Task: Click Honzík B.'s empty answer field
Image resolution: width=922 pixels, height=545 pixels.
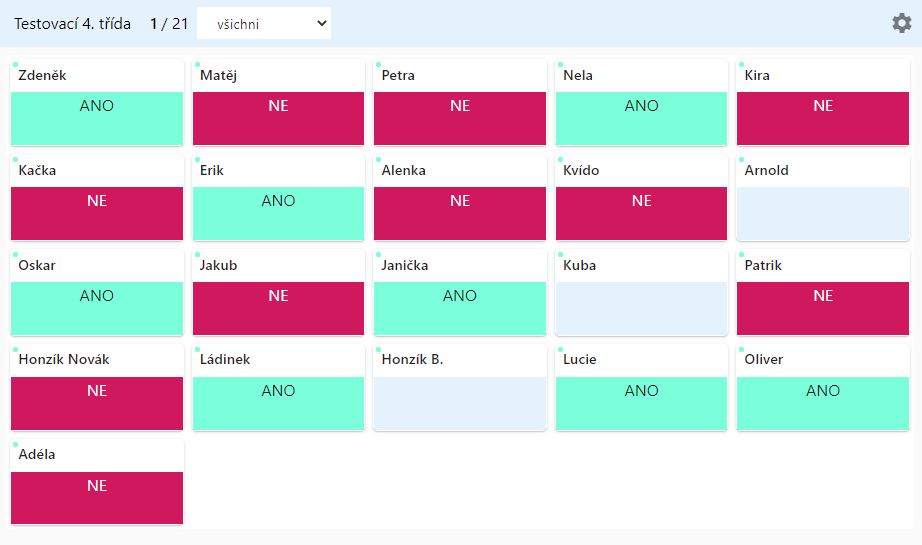Action: 460,403
